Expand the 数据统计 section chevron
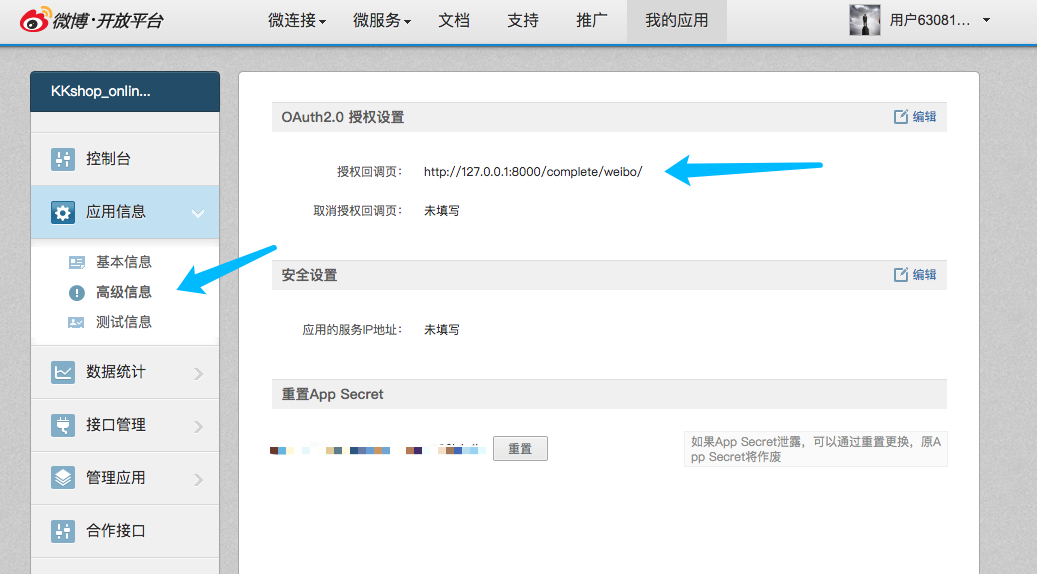The width and height of the screenshot is (1037, 574). 198,374
